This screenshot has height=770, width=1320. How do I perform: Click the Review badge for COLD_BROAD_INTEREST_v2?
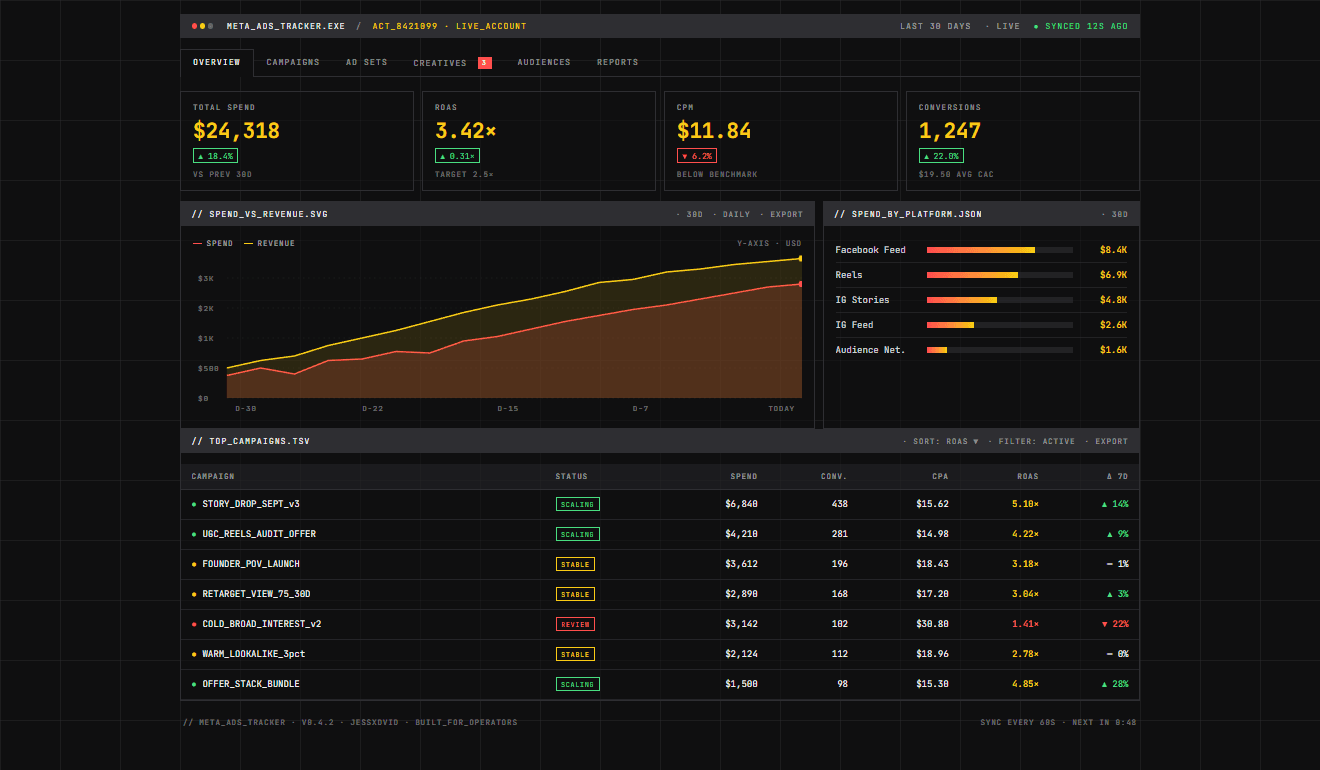click(x=575, y=624)
